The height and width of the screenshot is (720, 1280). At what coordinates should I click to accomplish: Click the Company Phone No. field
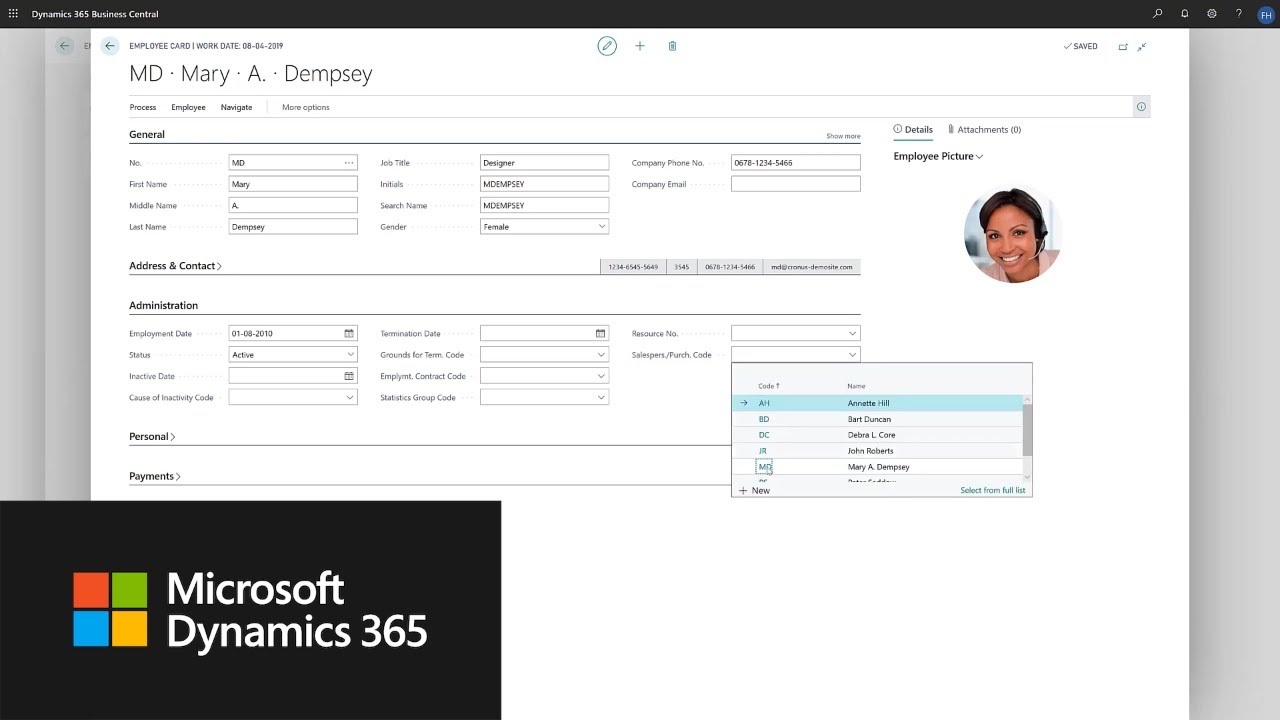point(796,163)
